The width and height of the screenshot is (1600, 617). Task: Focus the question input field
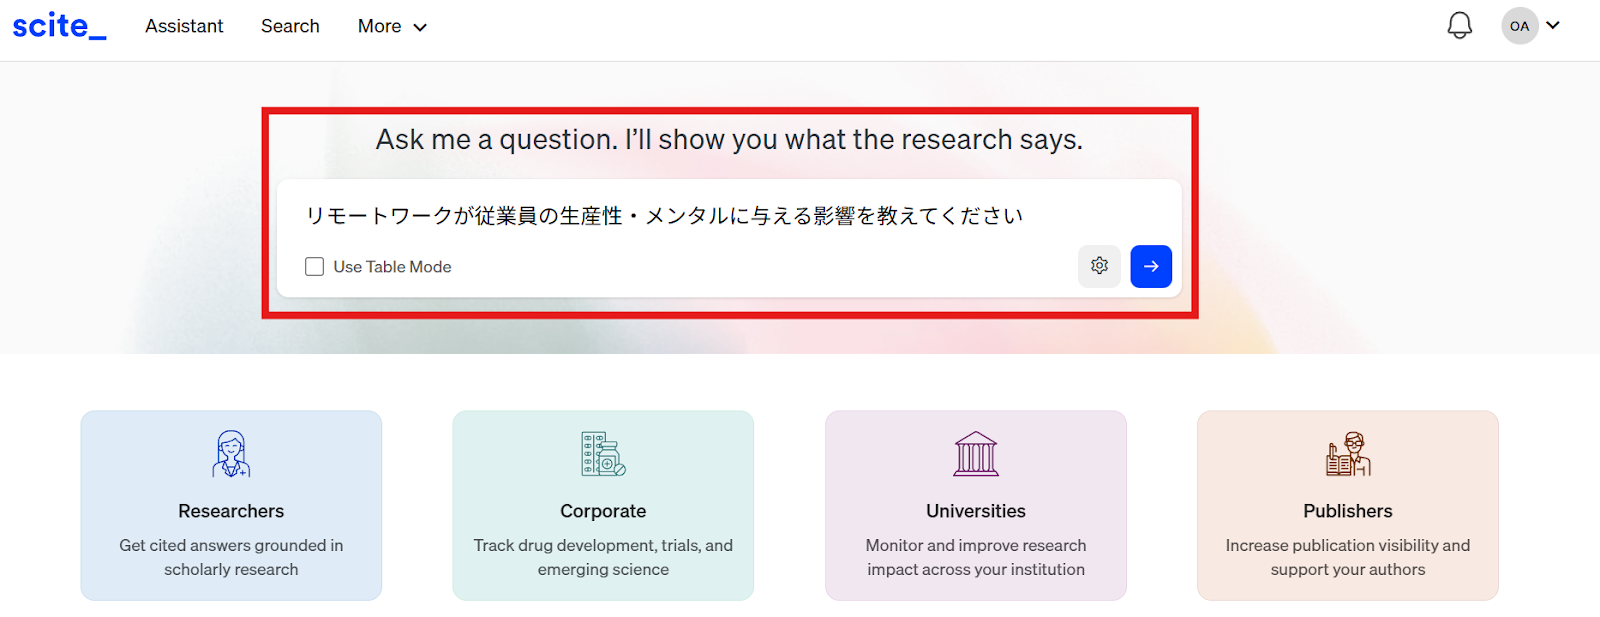click(x=728, y=215)
